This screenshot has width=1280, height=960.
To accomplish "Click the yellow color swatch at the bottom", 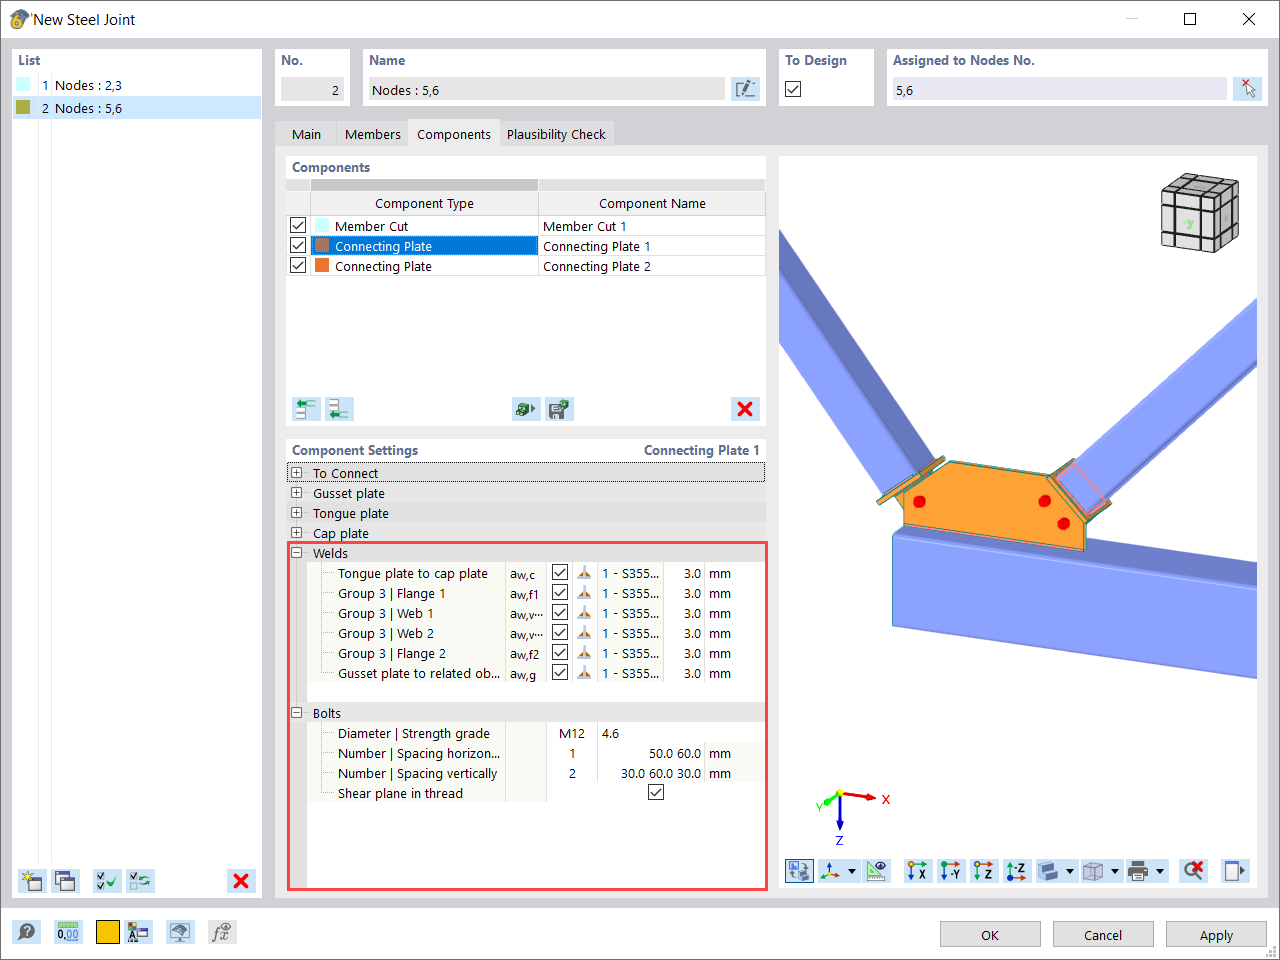I will (x=106, y=931).
